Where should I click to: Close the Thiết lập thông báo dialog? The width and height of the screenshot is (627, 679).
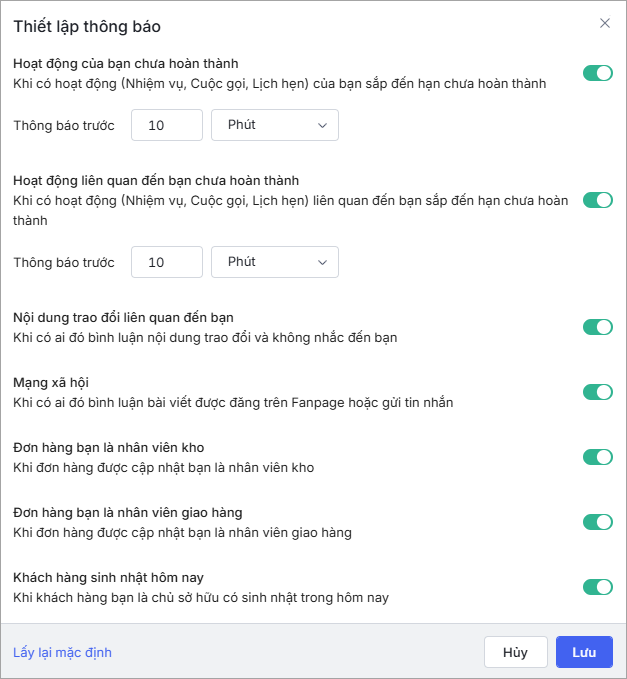(604, 23)
